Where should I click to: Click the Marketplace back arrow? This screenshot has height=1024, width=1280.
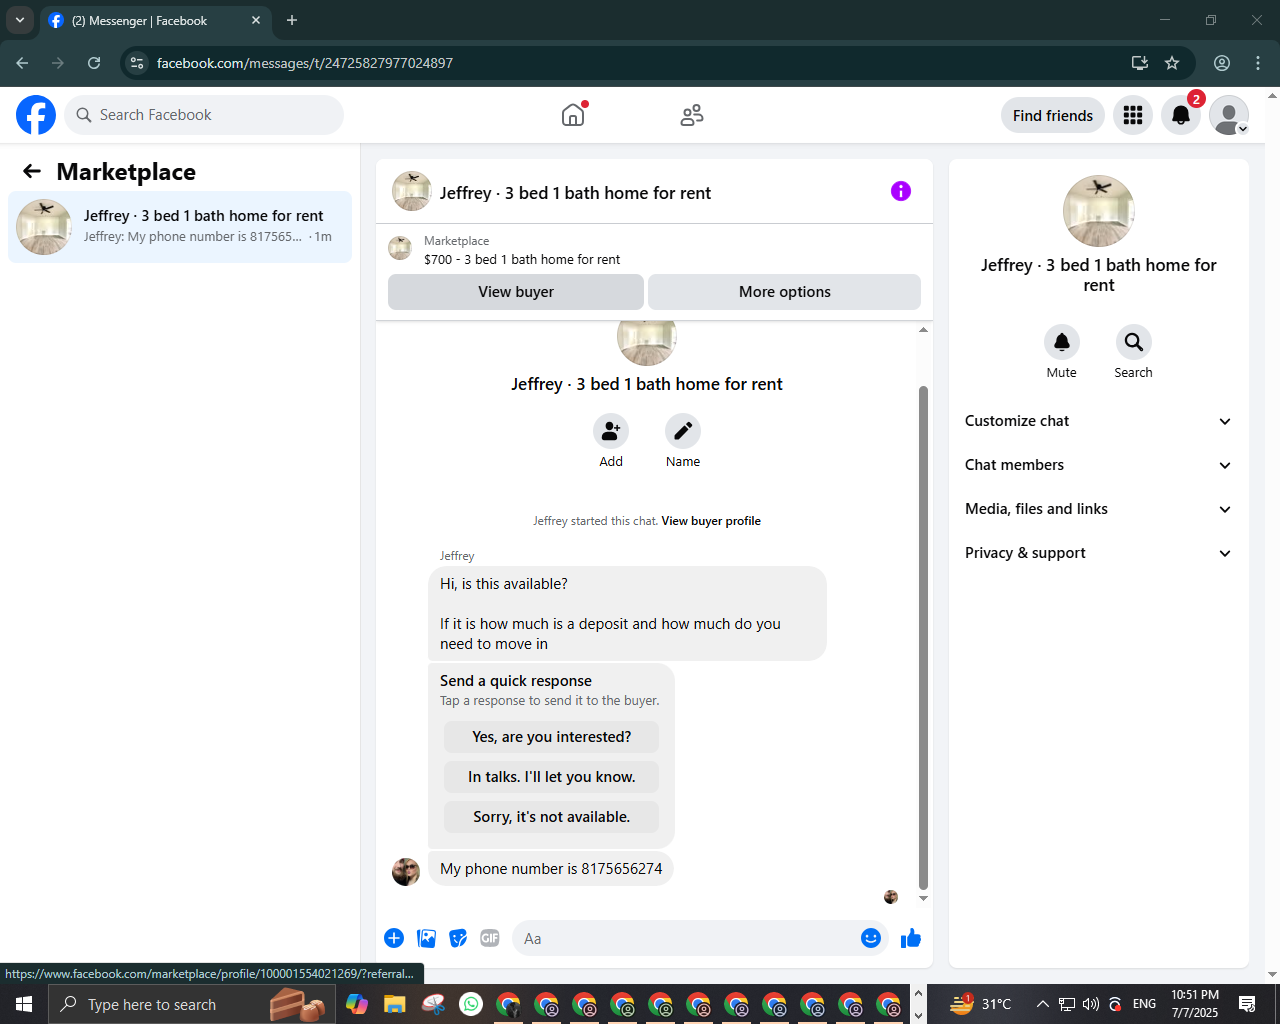click(32, 171)
